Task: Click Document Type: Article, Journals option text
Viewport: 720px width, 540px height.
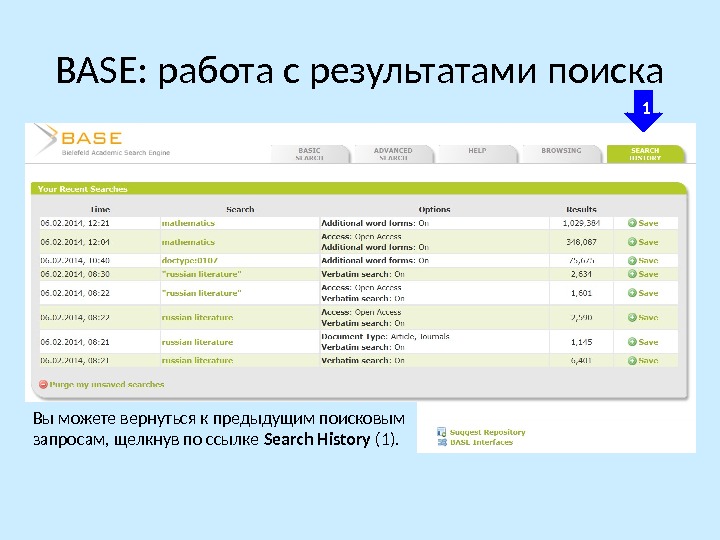Action: pyautogui.click(x=385, y=337)
